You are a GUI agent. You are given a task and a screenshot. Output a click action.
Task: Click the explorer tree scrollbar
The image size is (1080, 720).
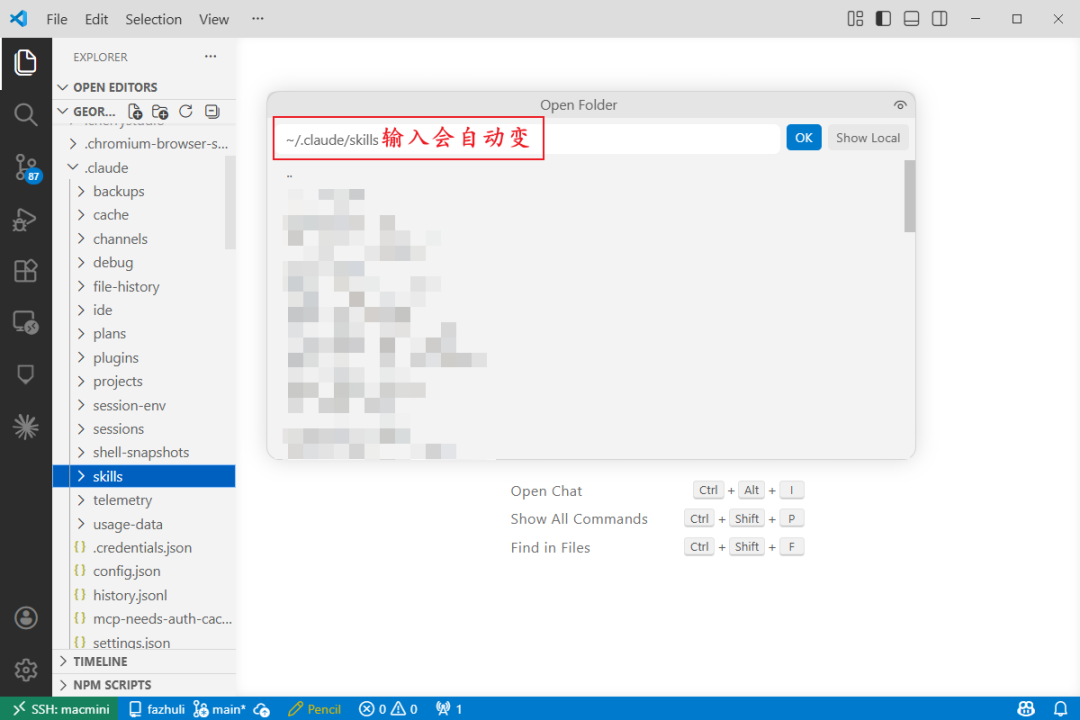point(230,202)
